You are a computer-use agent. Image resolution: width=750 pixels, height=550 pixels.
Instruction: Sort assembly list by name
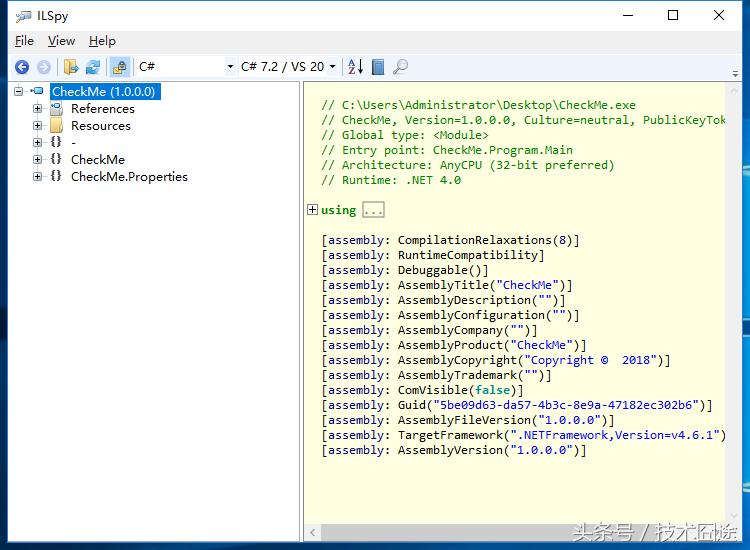(x=355, y=67)
